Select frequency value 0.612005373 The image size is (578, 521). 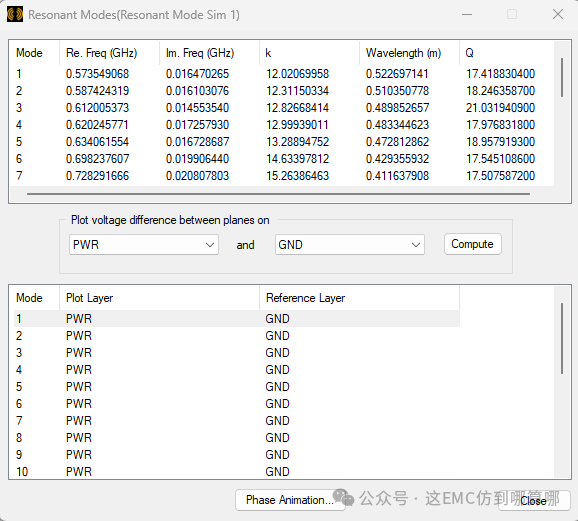click(97, 108)
